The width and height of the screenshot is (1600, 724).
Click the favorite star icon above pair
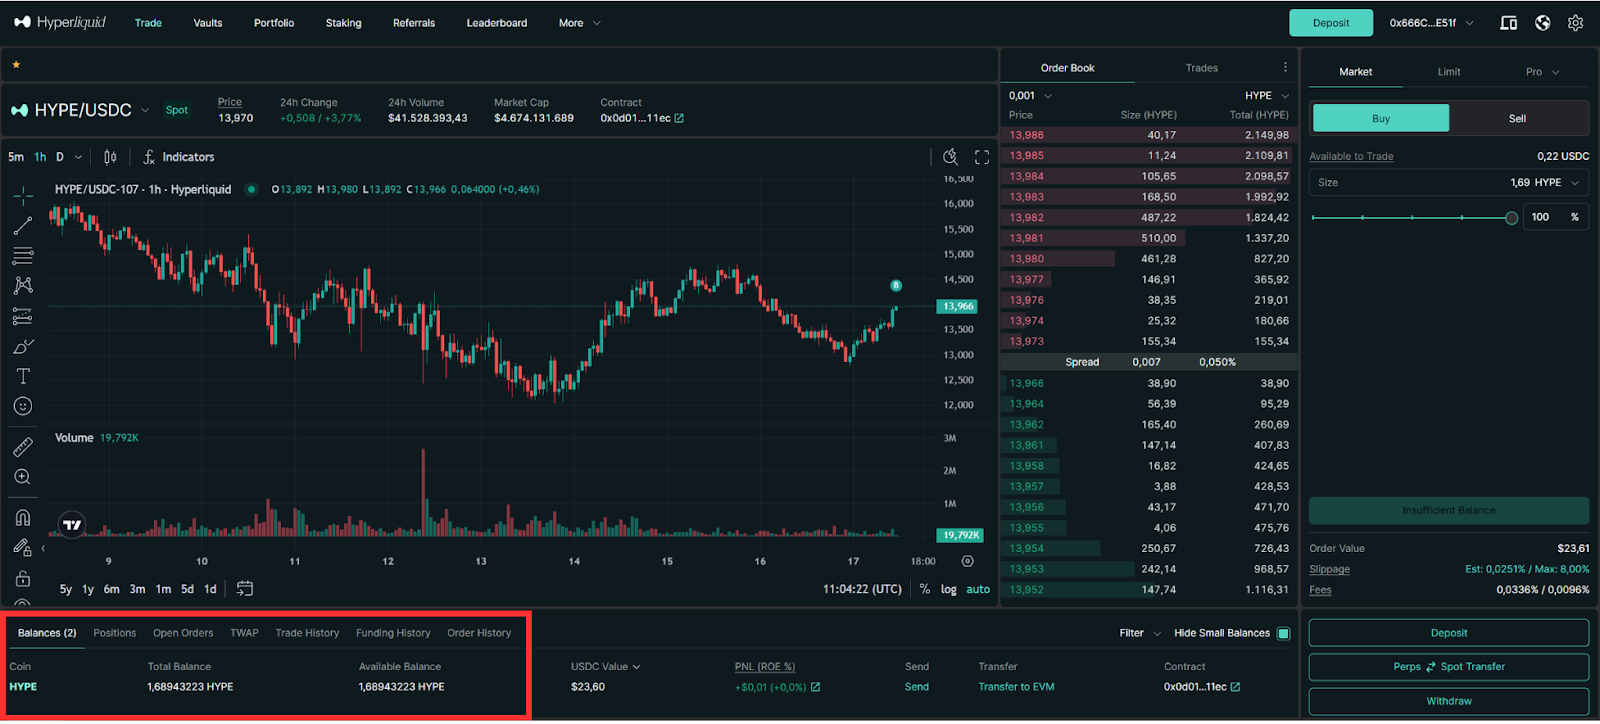pos(16,65)
